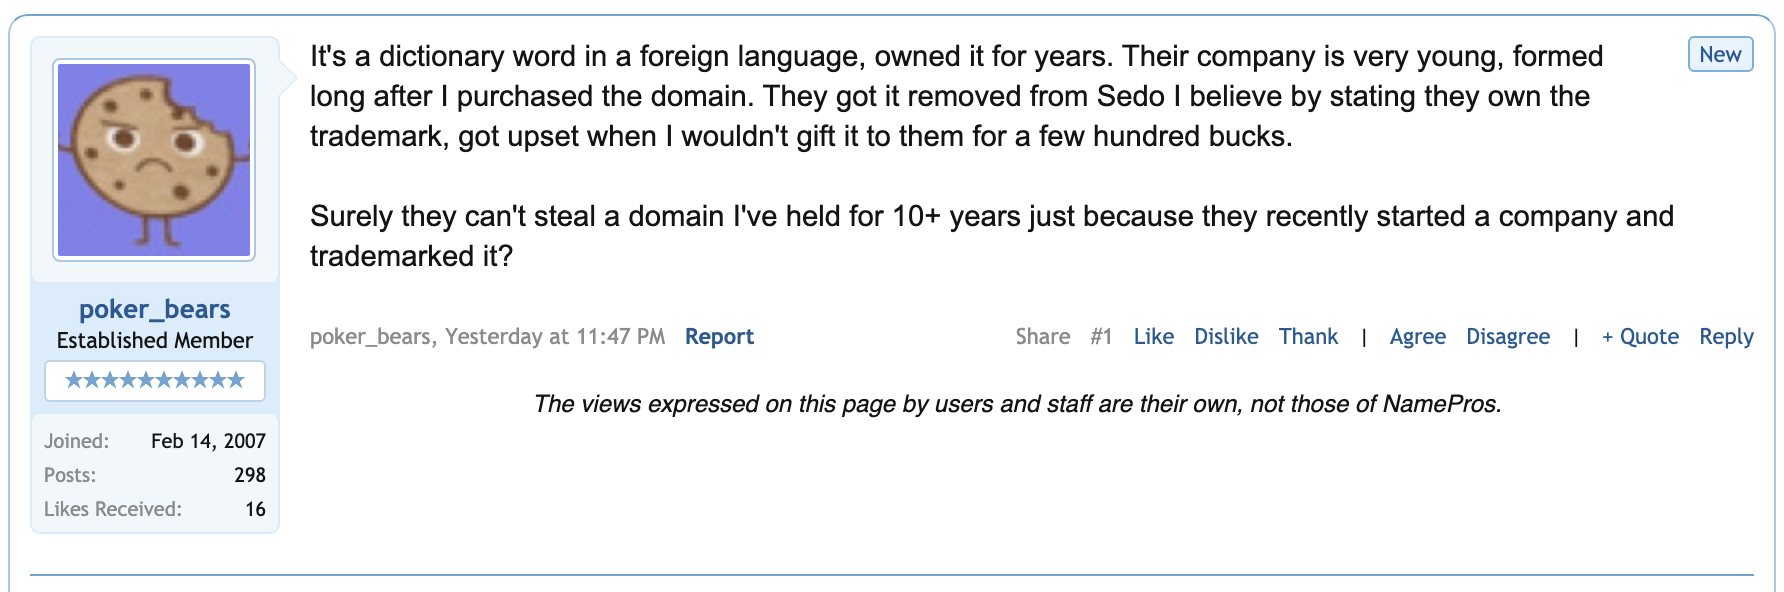1784x592 pixels.
Task: Mark Disagree on the post
Action: click(x=1508, y=337)
